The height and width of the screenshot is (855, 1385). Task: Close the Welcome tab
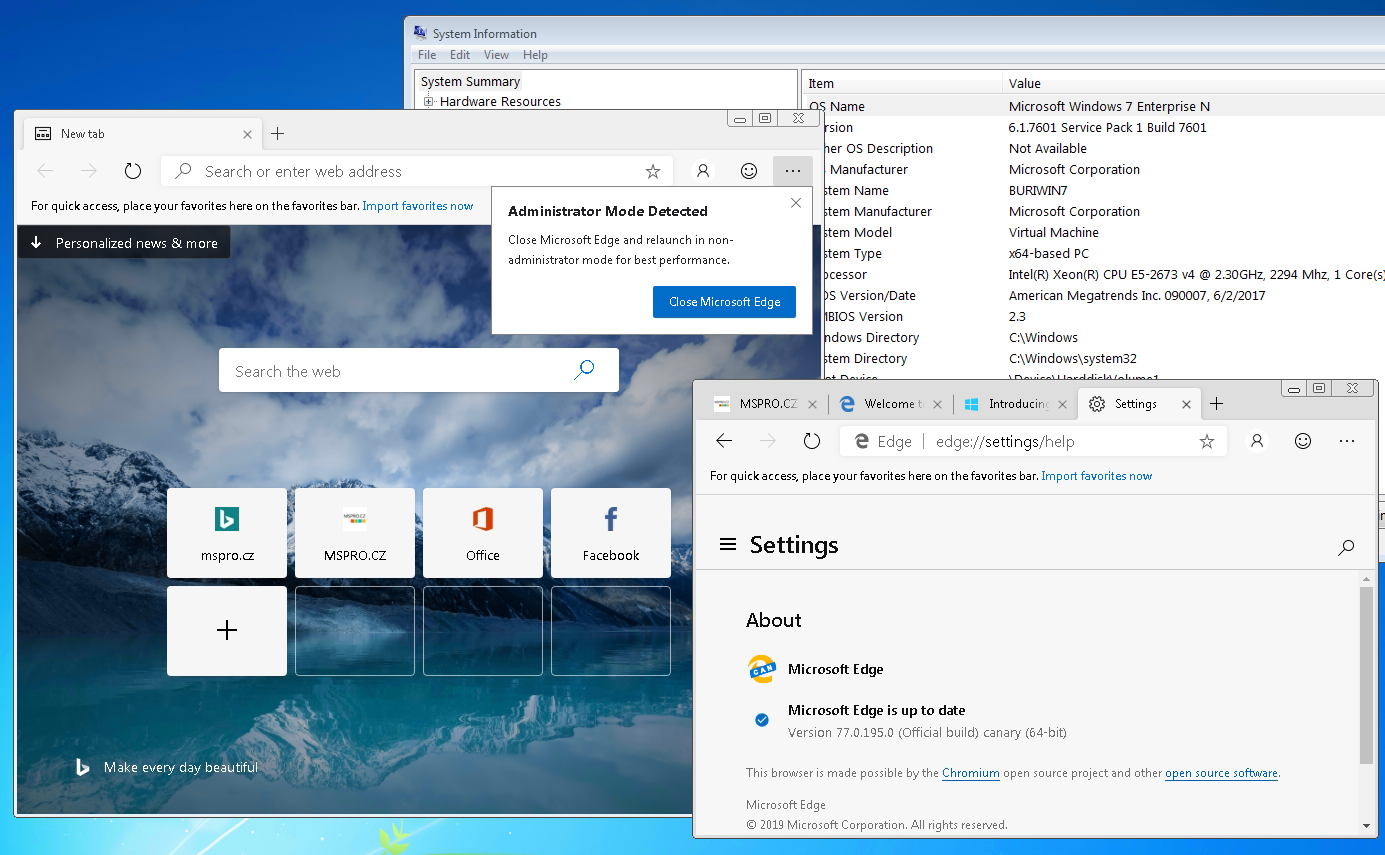click(x=938, y=405)
